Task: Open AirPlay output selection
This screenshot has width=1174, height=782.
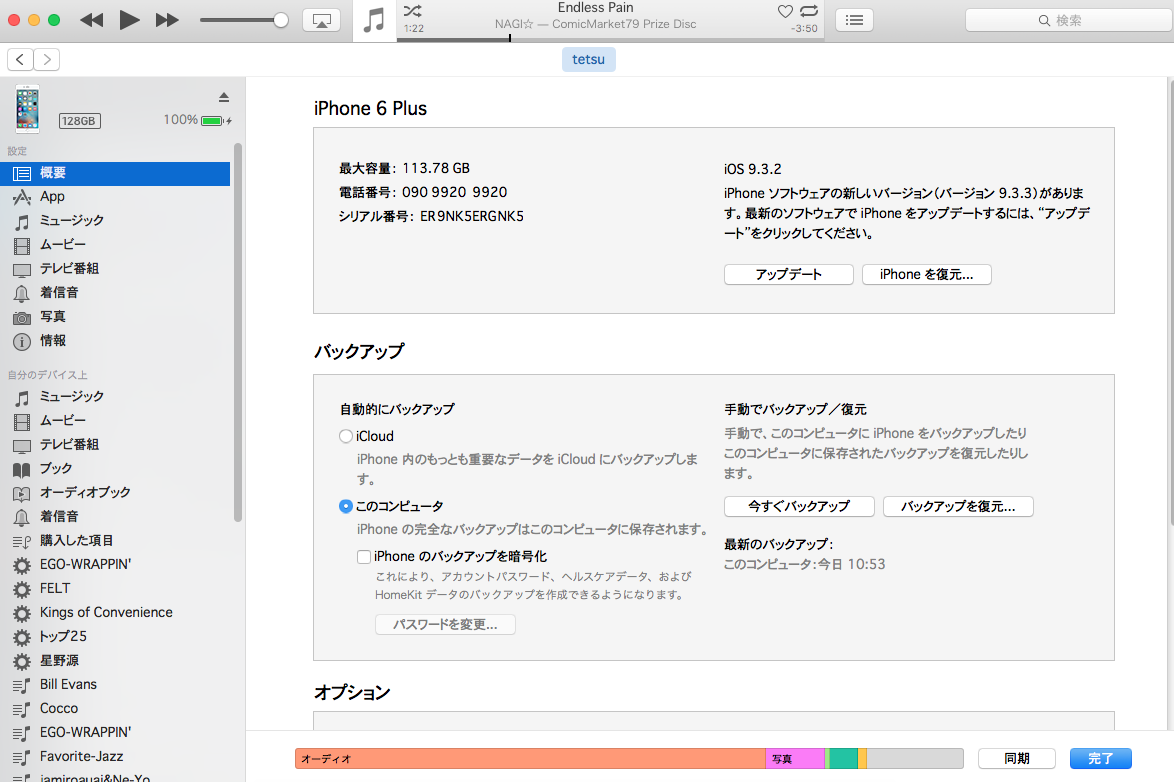Action: pyautogui.click(x=321, y=20)
